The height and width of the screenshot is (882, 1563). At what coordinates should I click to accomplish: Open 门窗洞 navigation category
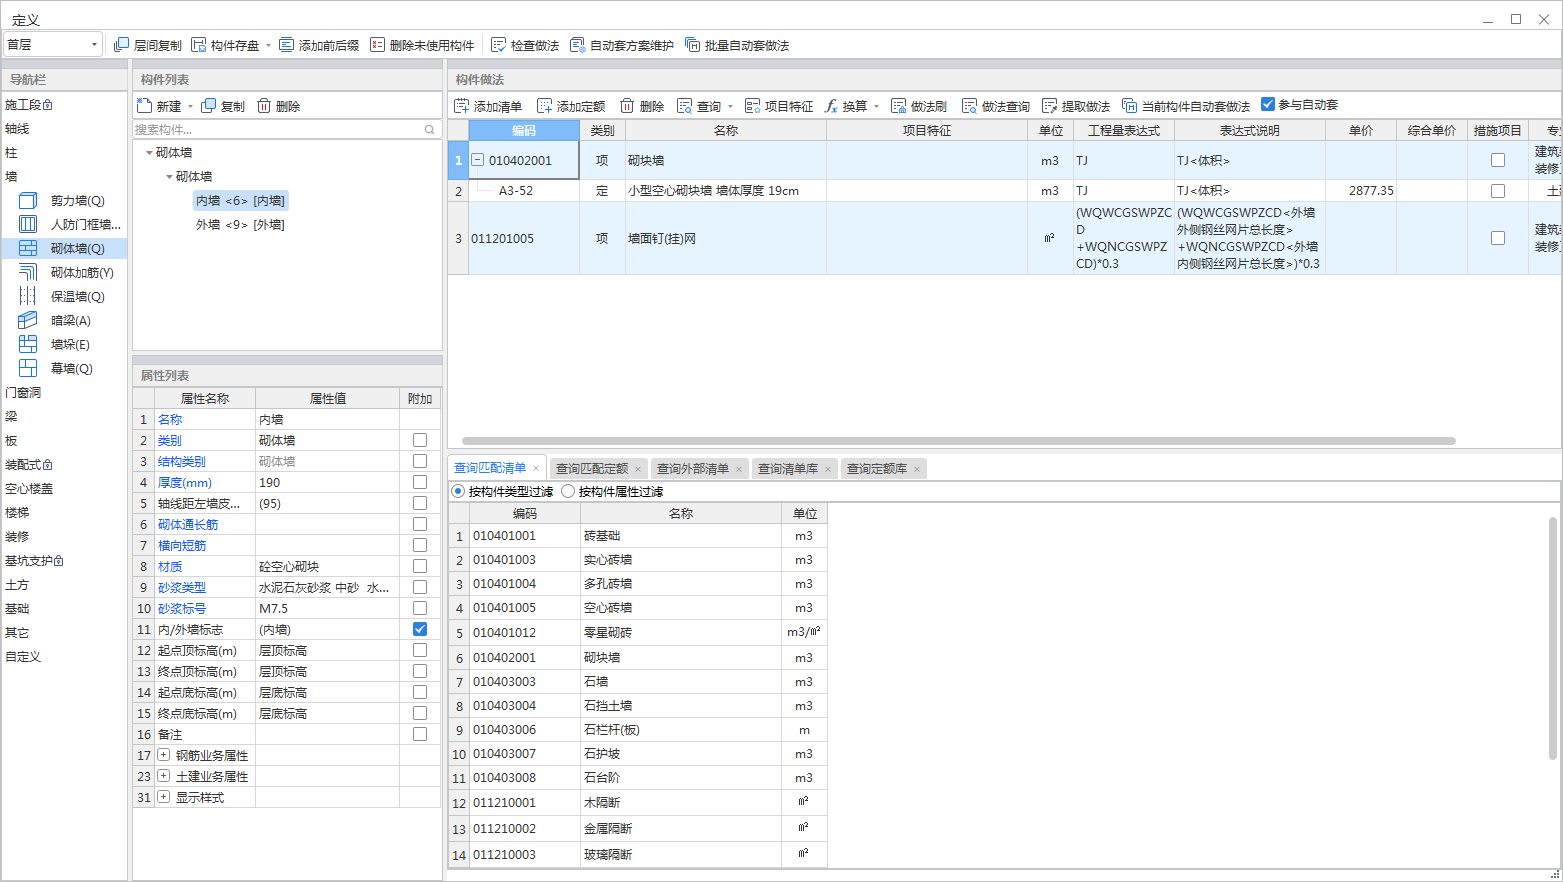23,392
